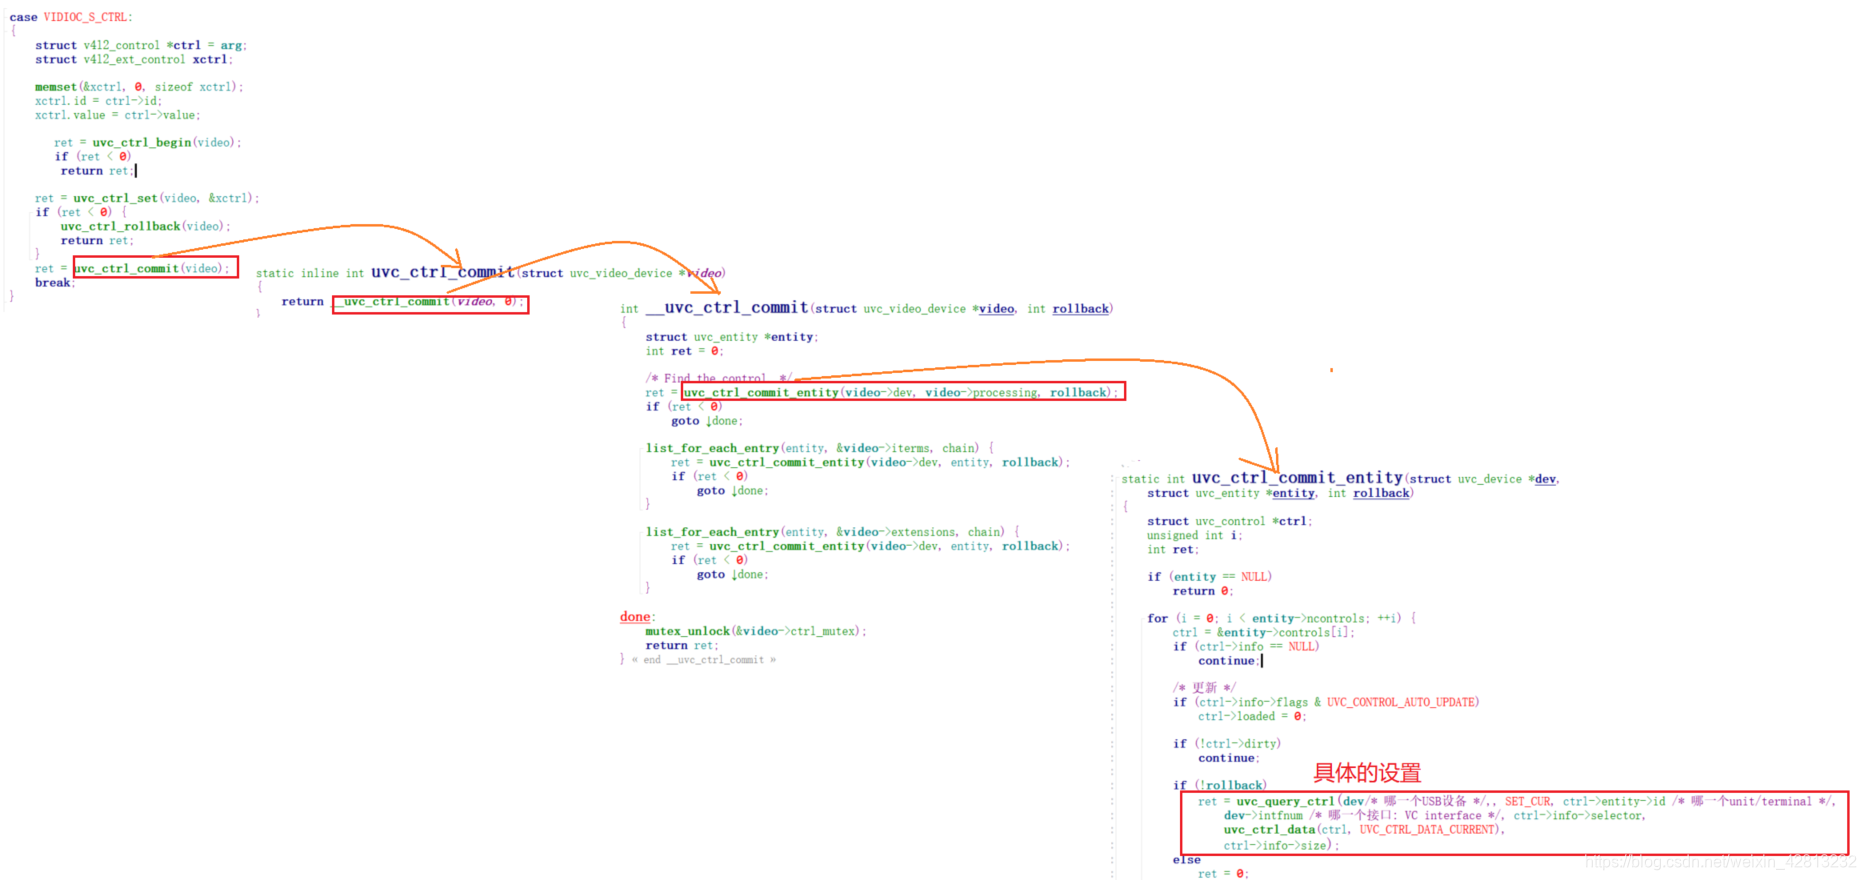Click the 'ctrl->loaded = 0;' assignment

point(1252,716)
